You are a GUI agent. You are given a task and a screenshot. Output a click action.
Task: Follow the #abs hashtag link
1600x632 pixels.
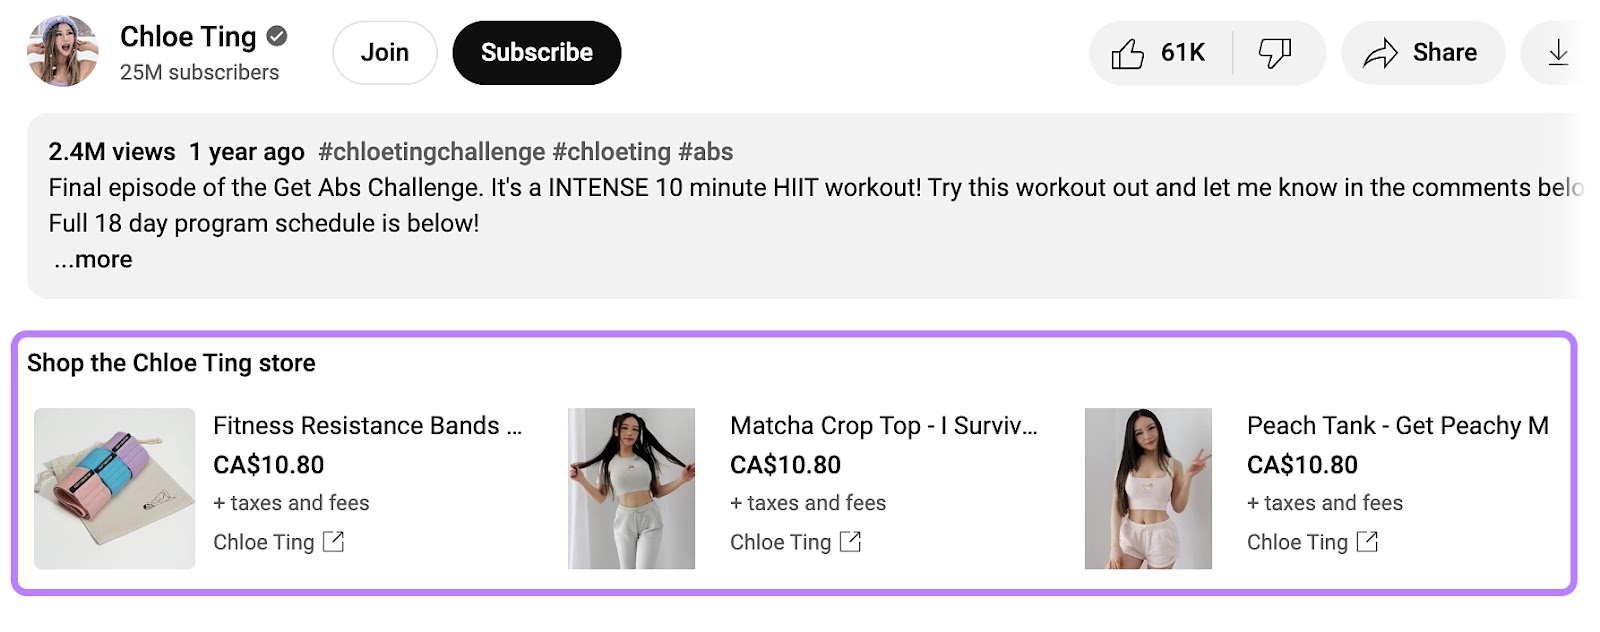[x=706, y=152]
